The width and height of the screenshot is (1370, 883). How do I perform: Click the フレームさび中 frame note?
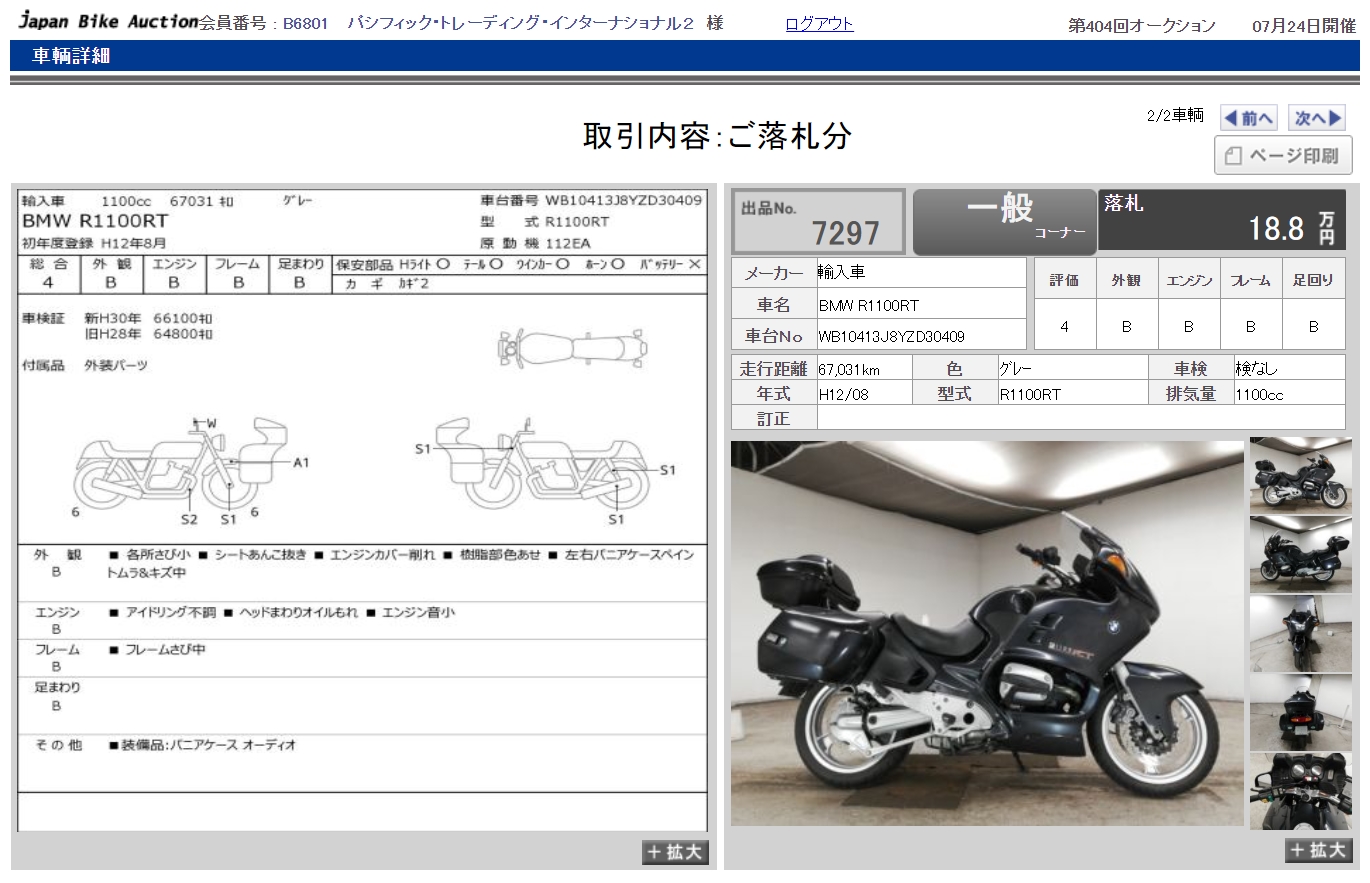point(157,650)
